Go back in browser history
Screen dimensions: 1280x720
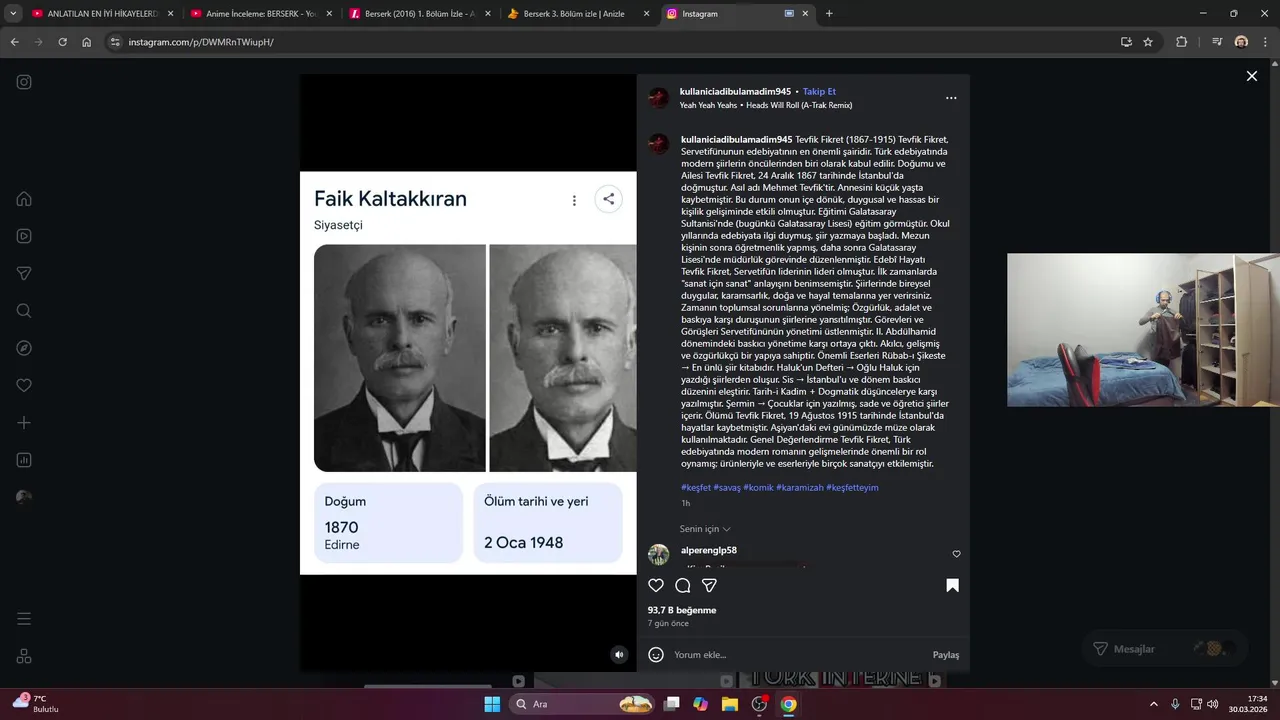[x=14, y=42]
